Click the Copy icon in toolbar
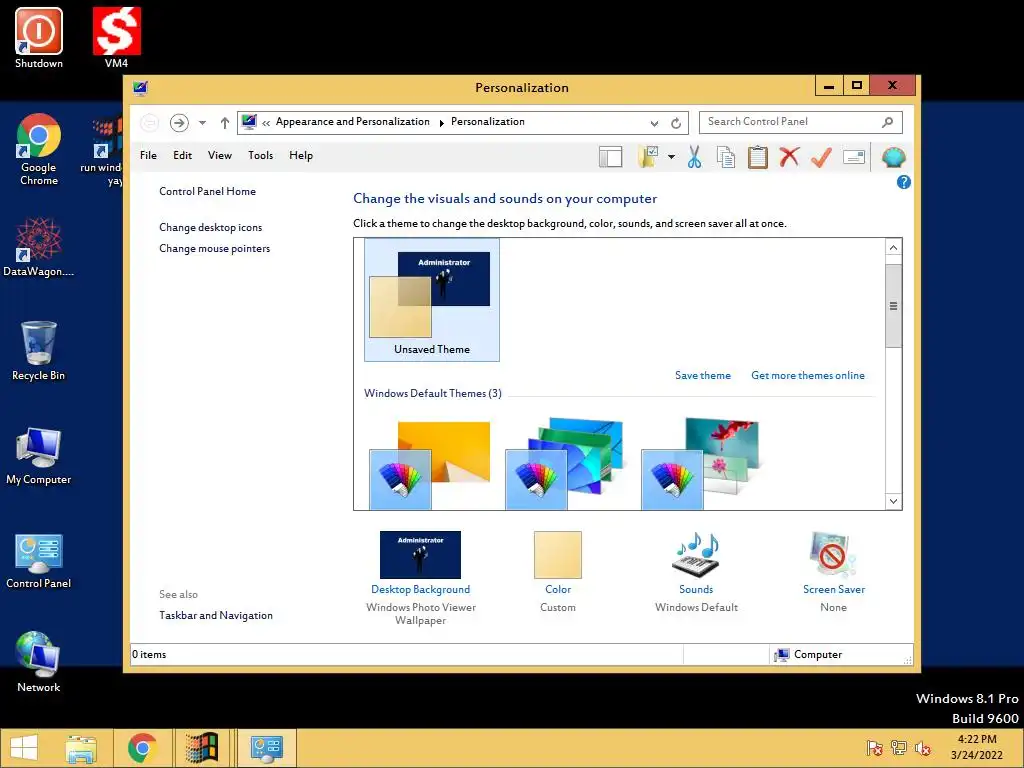The height and width of the screenshot is (768, 1024). 726,157
